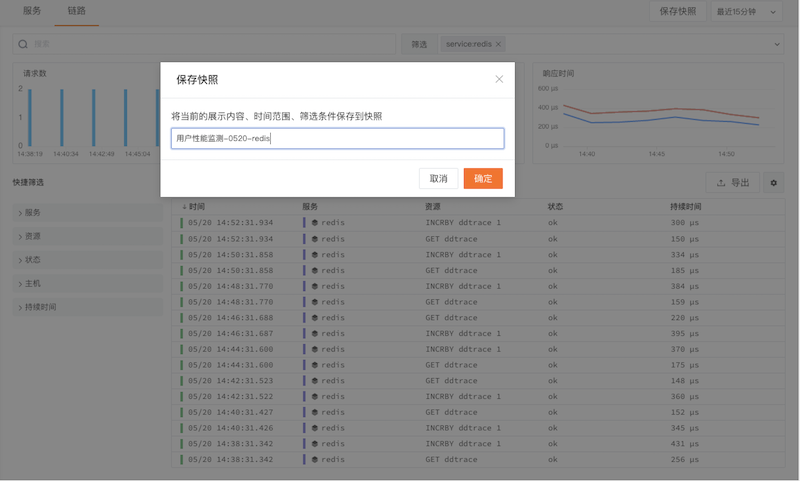Expand the 资源 quick filter
The image size is (800, 481).
(x=88, y=236)
